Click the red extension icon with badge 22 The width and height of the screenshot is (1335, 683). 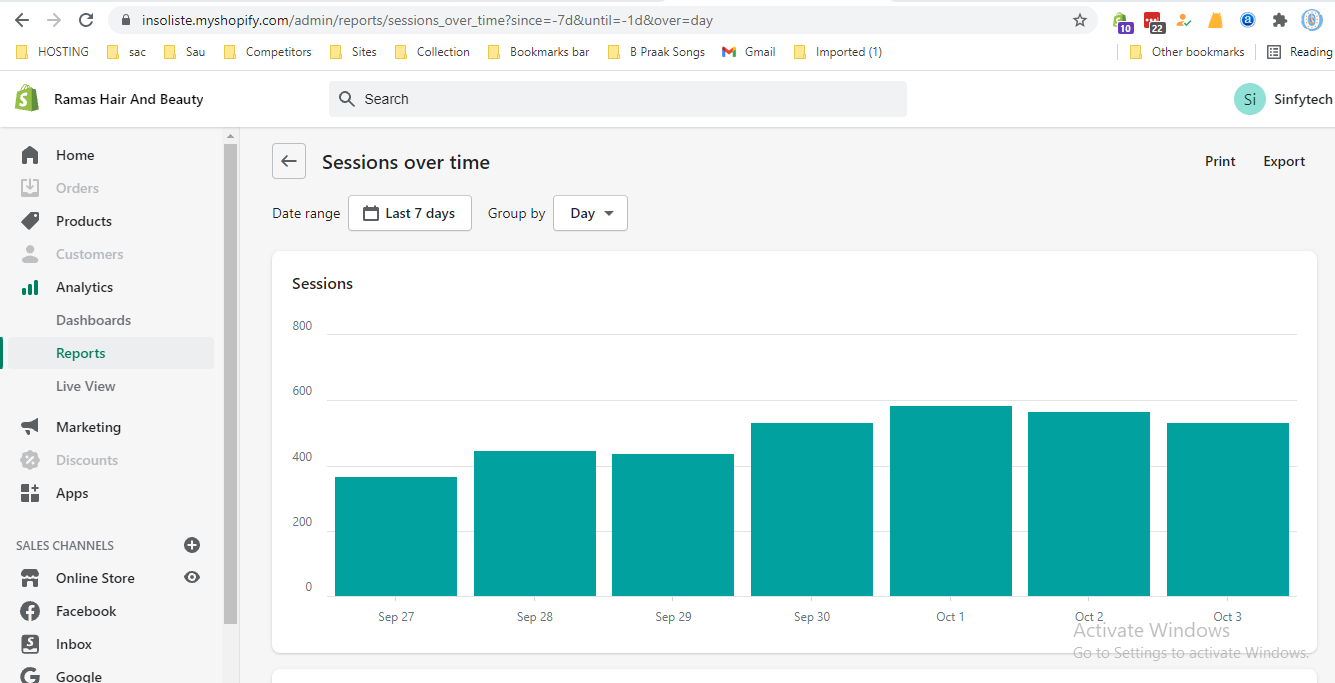click(1154, 21)
